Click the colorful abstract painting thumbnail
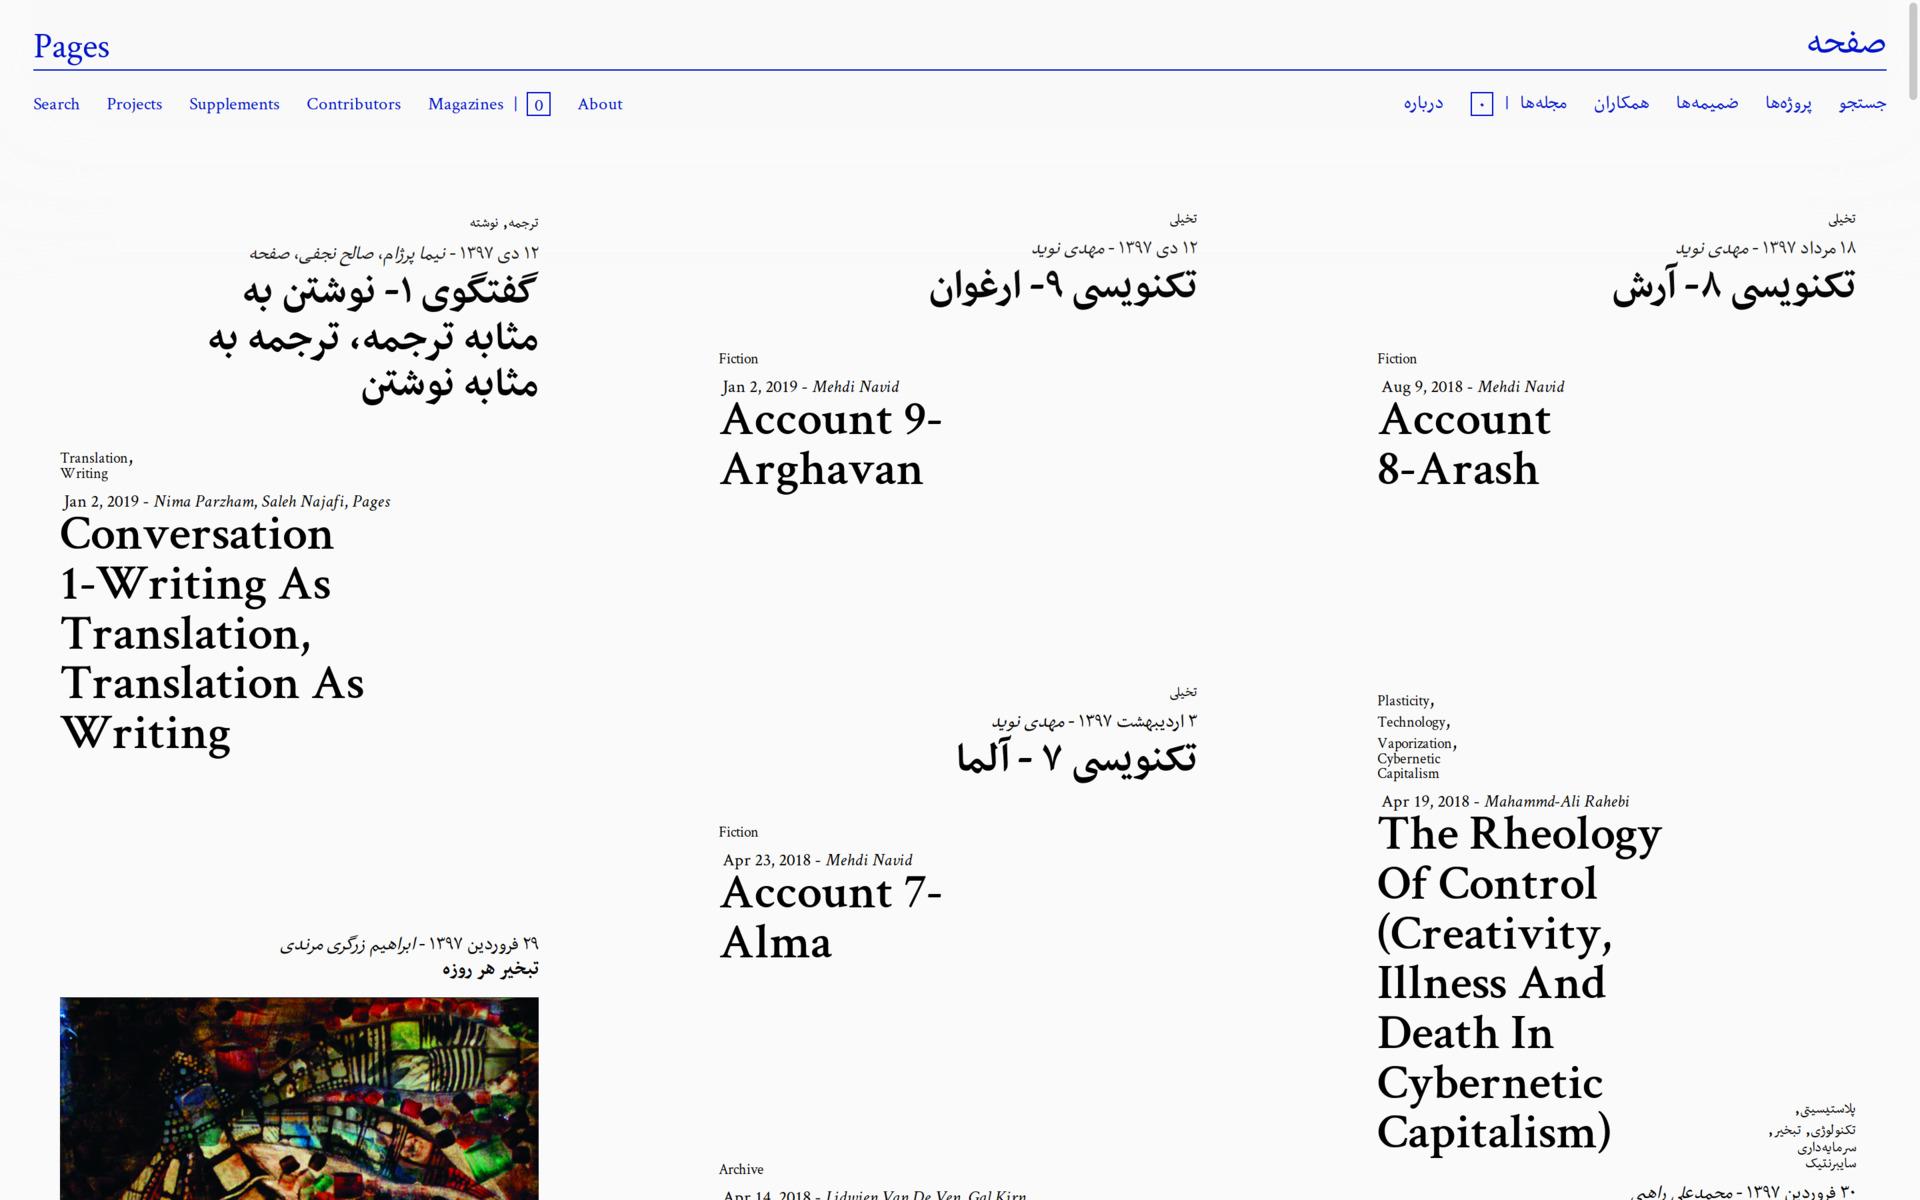This screenshot has width=1920, height=1200. [299, 1097]
